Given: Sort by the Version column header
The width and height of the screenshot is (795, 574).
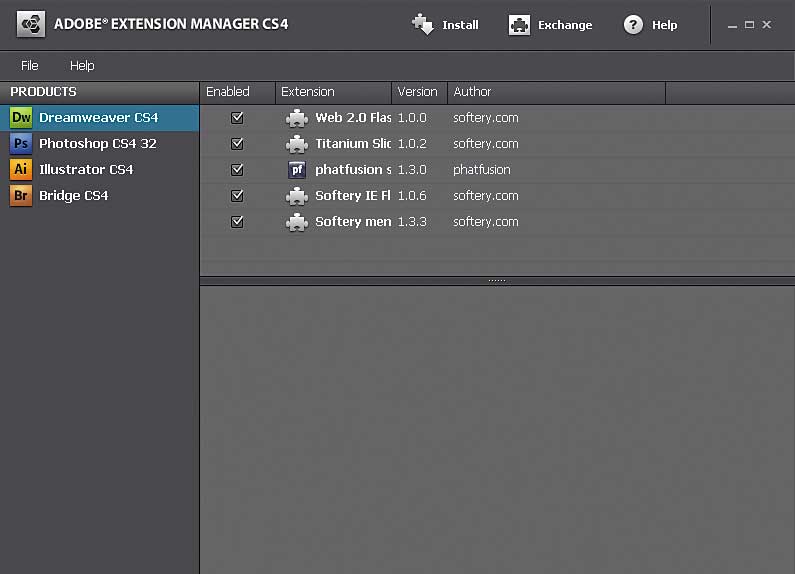Looking at the screenshot, I should [420, 92].
